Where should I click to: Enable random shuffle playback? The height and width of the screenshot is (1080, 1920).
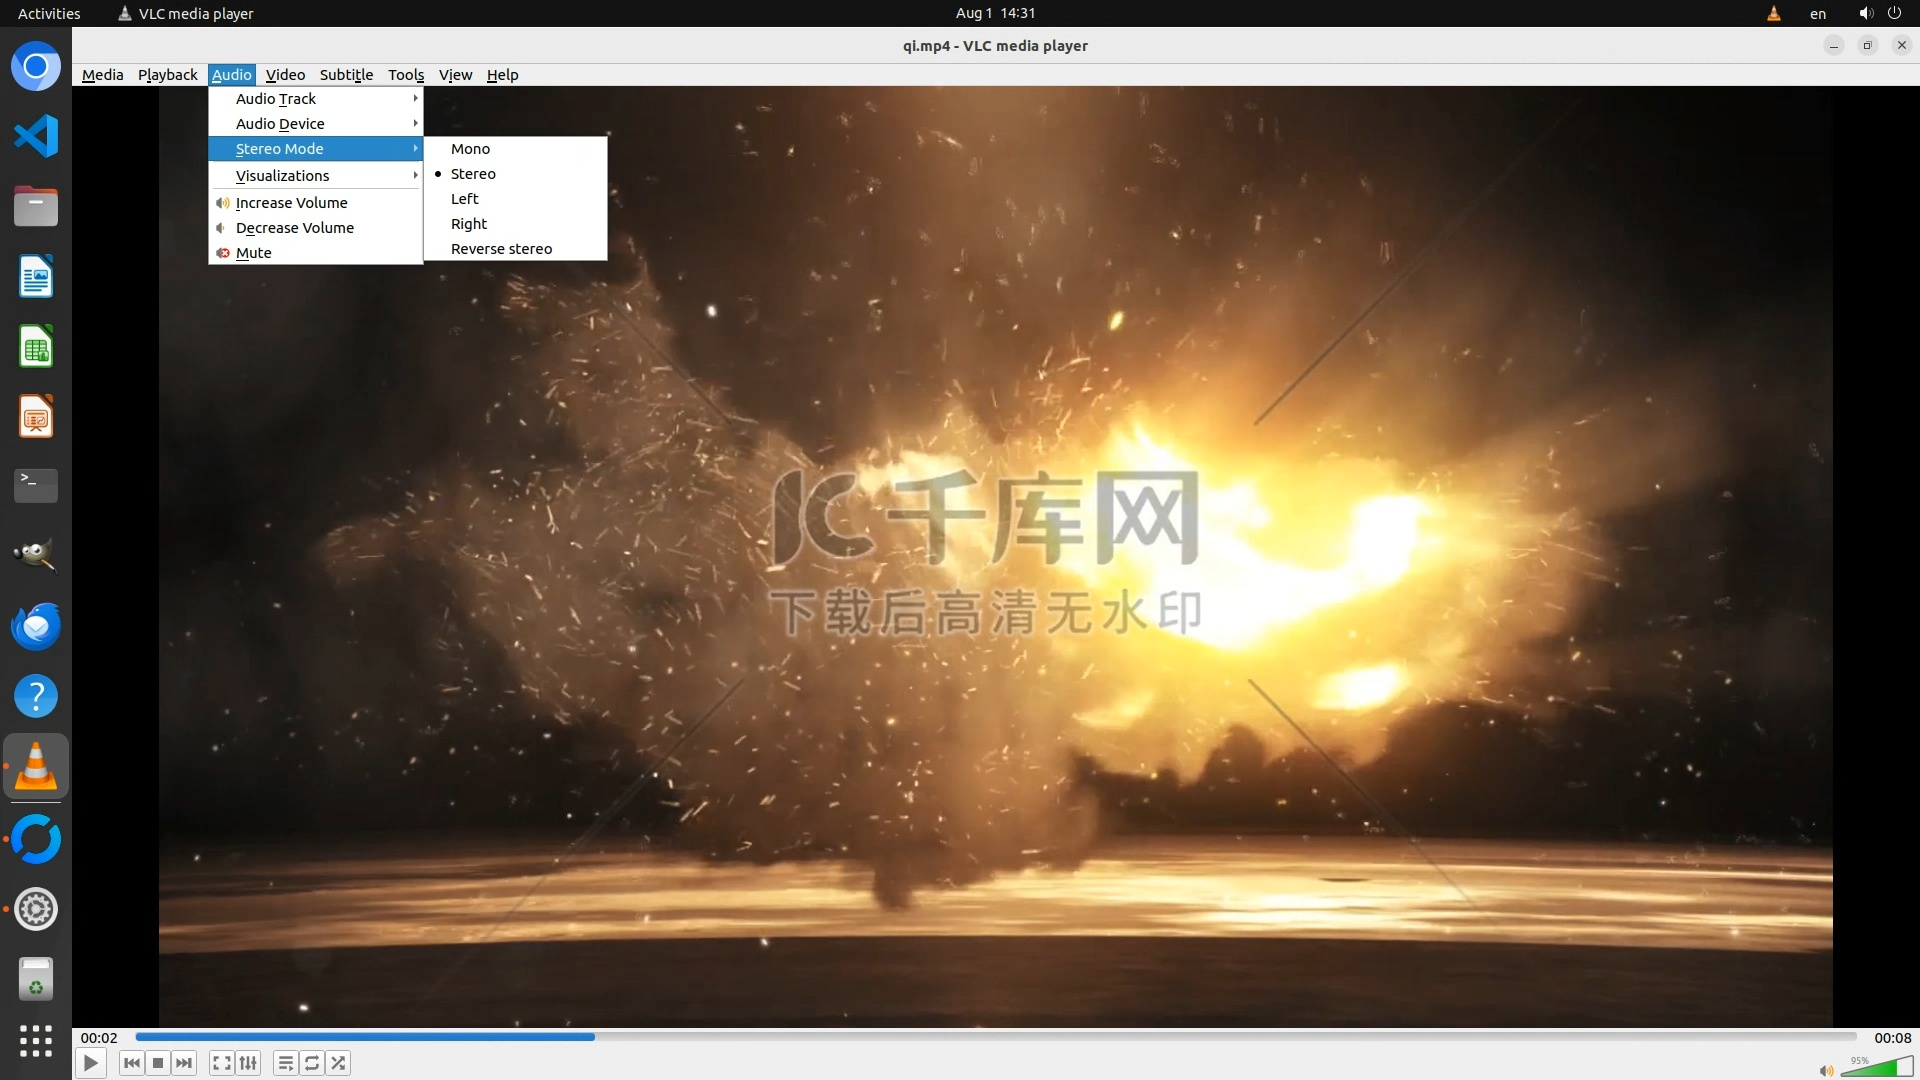339,1063
